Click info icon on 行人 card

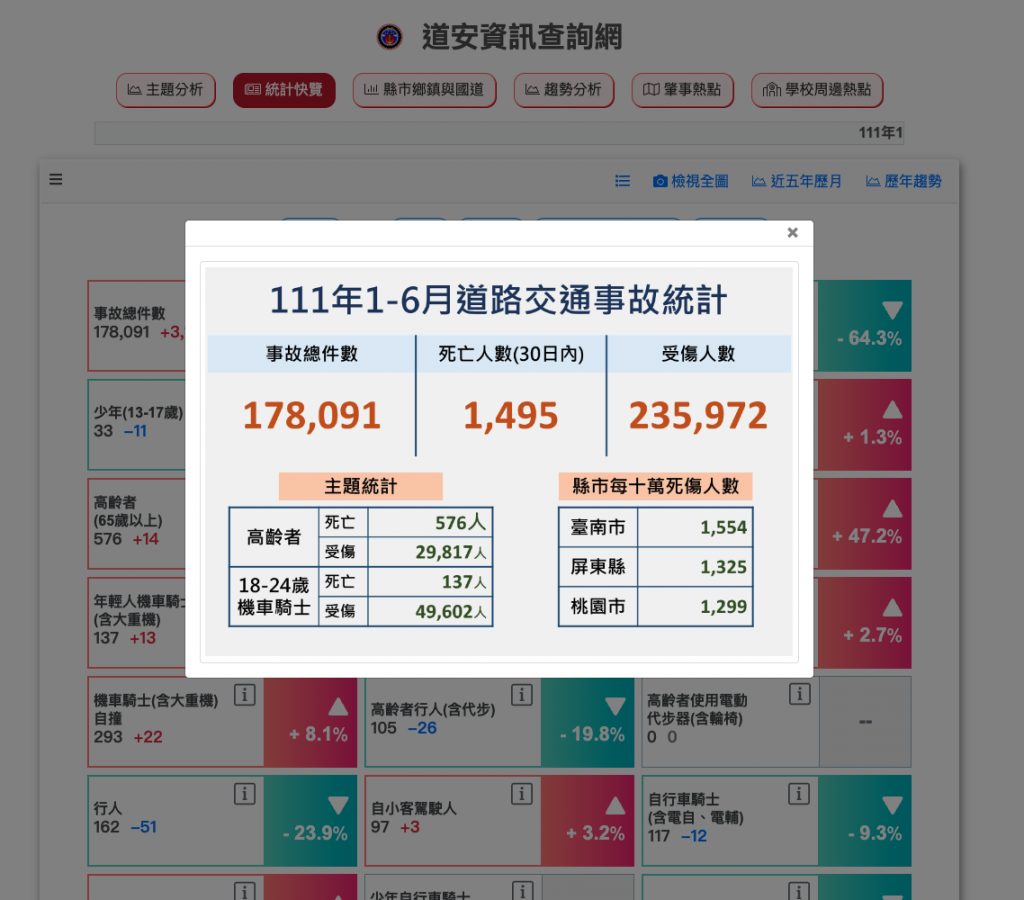tap(245, 794)
